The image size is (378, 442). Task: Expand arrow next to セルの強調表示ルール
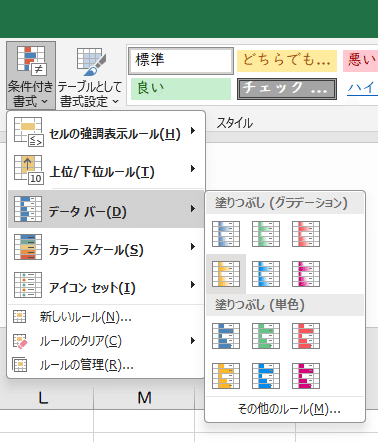point(193,131)
